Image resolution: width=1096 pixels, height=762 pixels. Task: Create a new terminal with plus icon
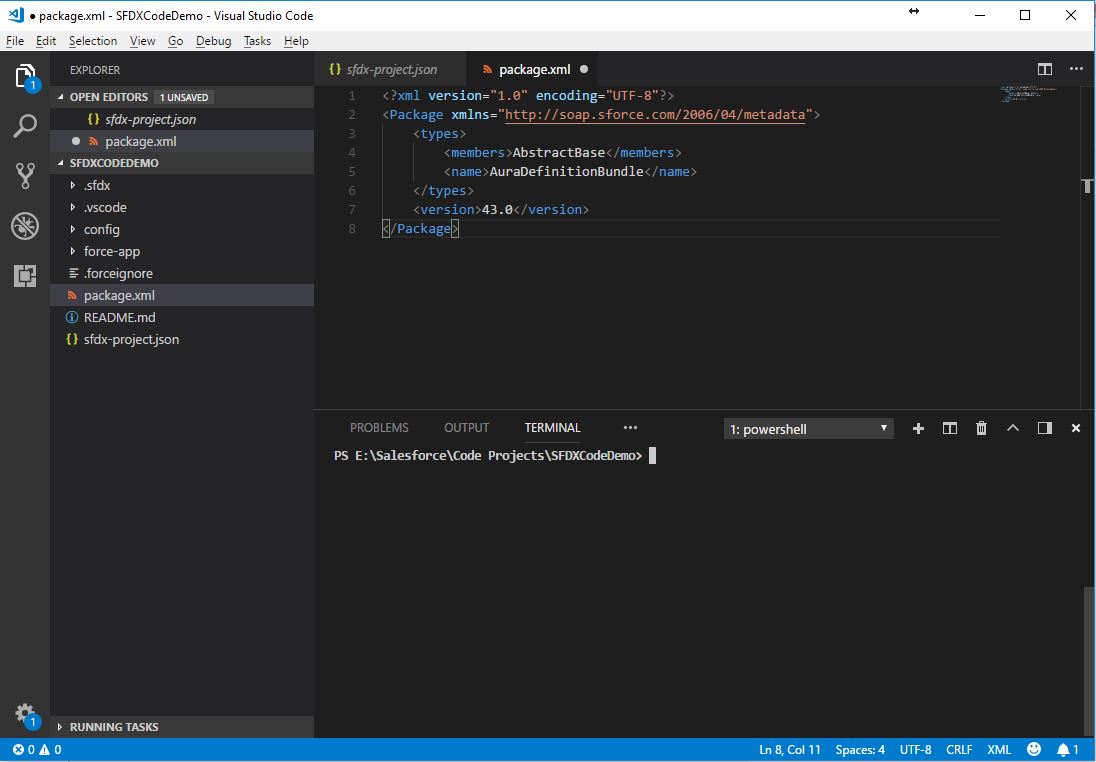pos(918,429)
